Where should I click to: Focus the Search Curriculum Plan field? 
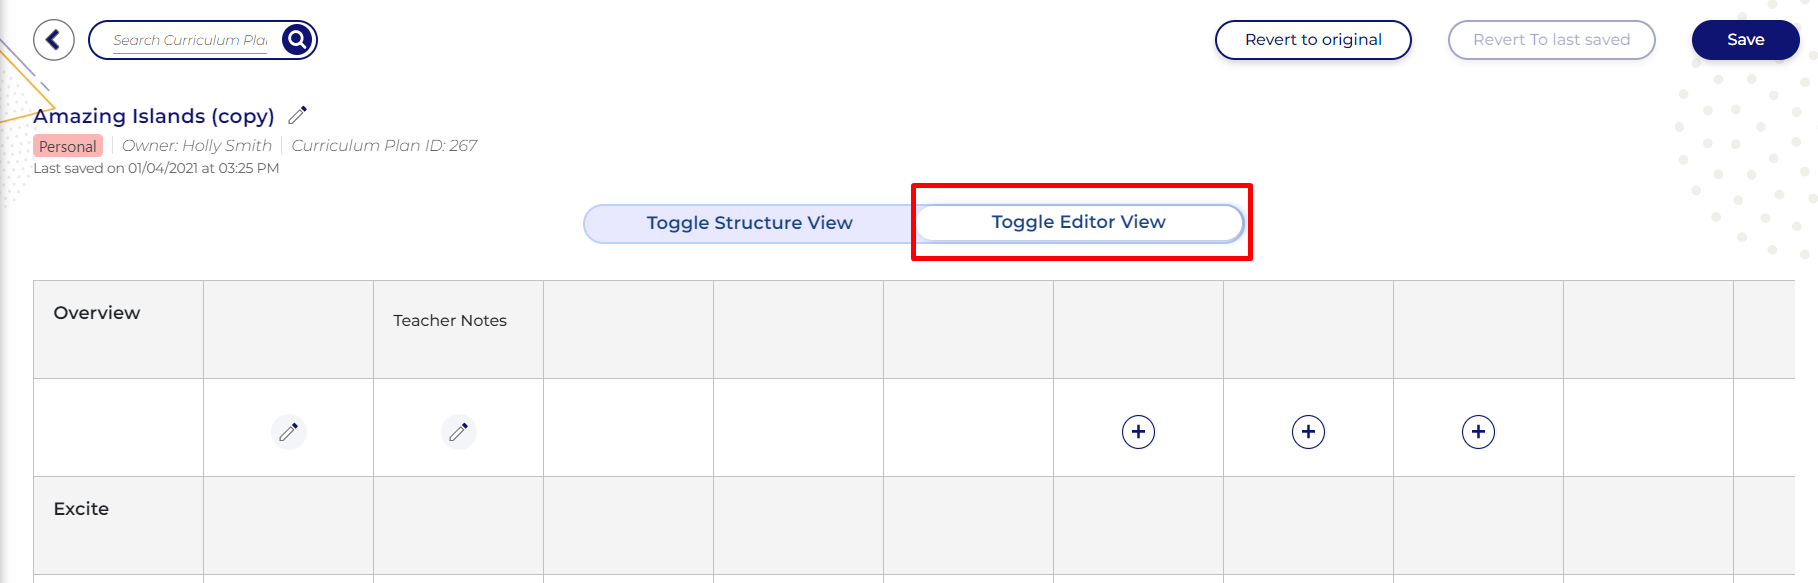190,40
